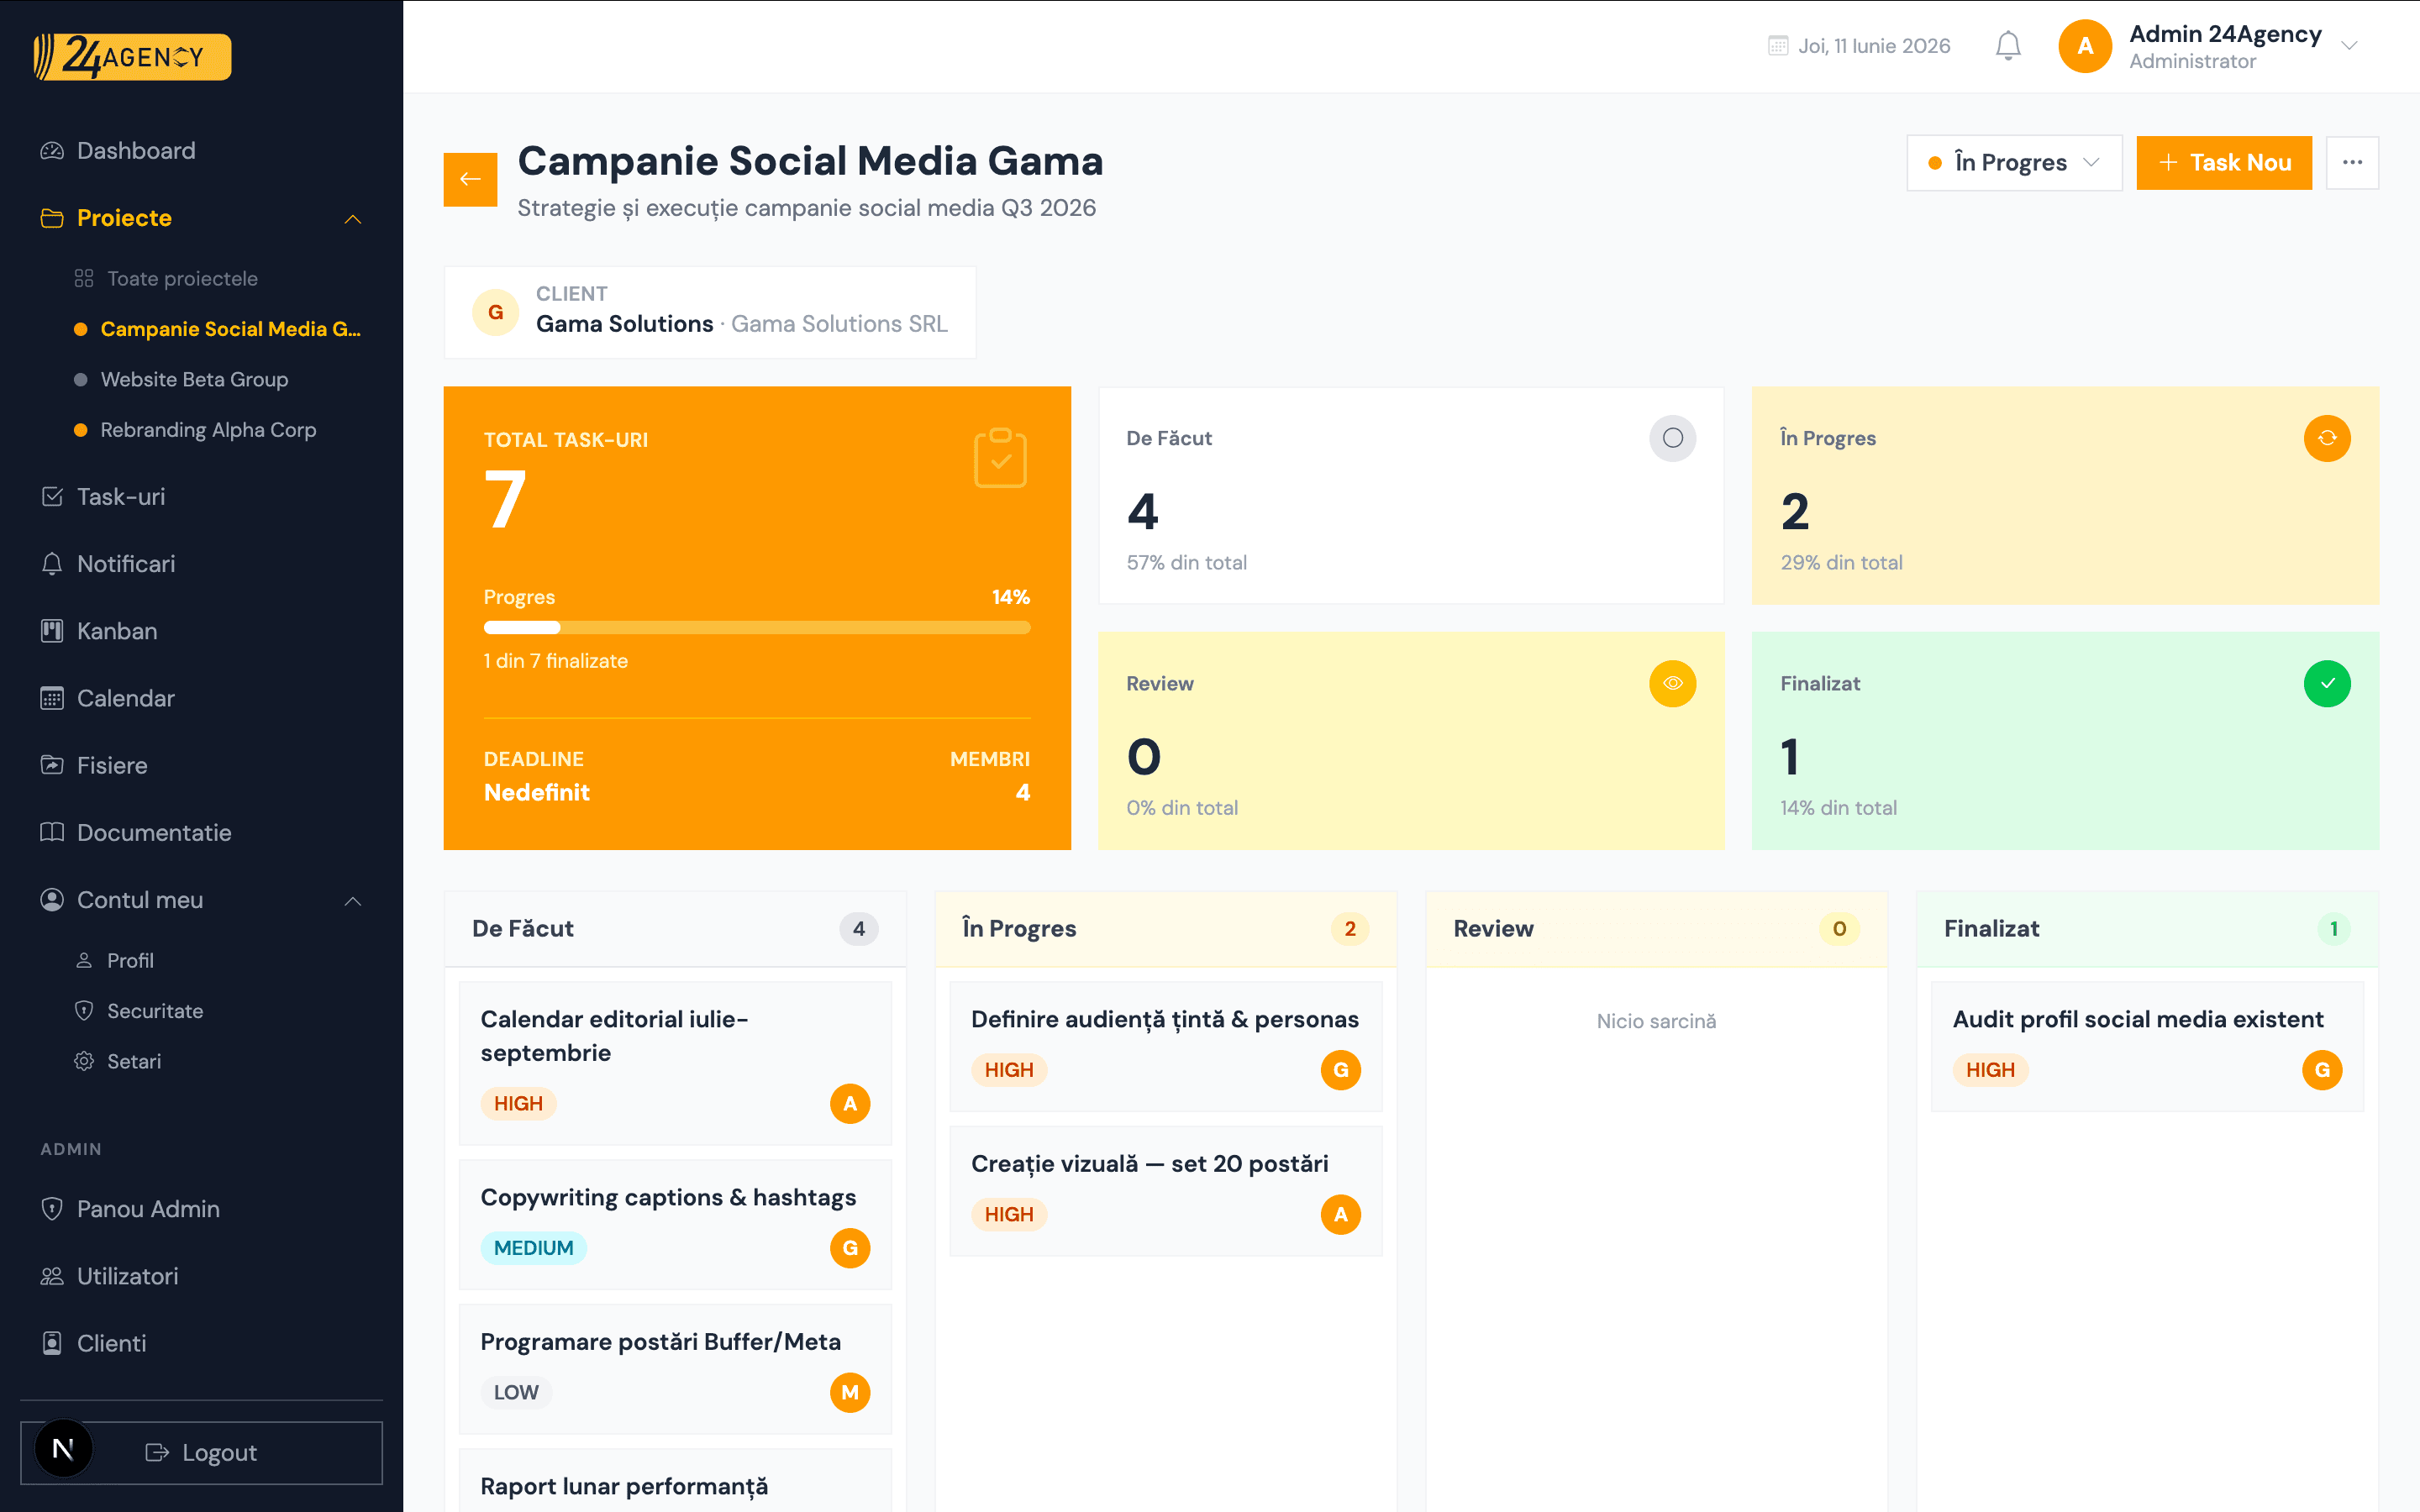Screen dimensions: 2420x1512
Task: Click the MEDIUM priority tag on Copywriting task
Action: (x=533, y=1248)
